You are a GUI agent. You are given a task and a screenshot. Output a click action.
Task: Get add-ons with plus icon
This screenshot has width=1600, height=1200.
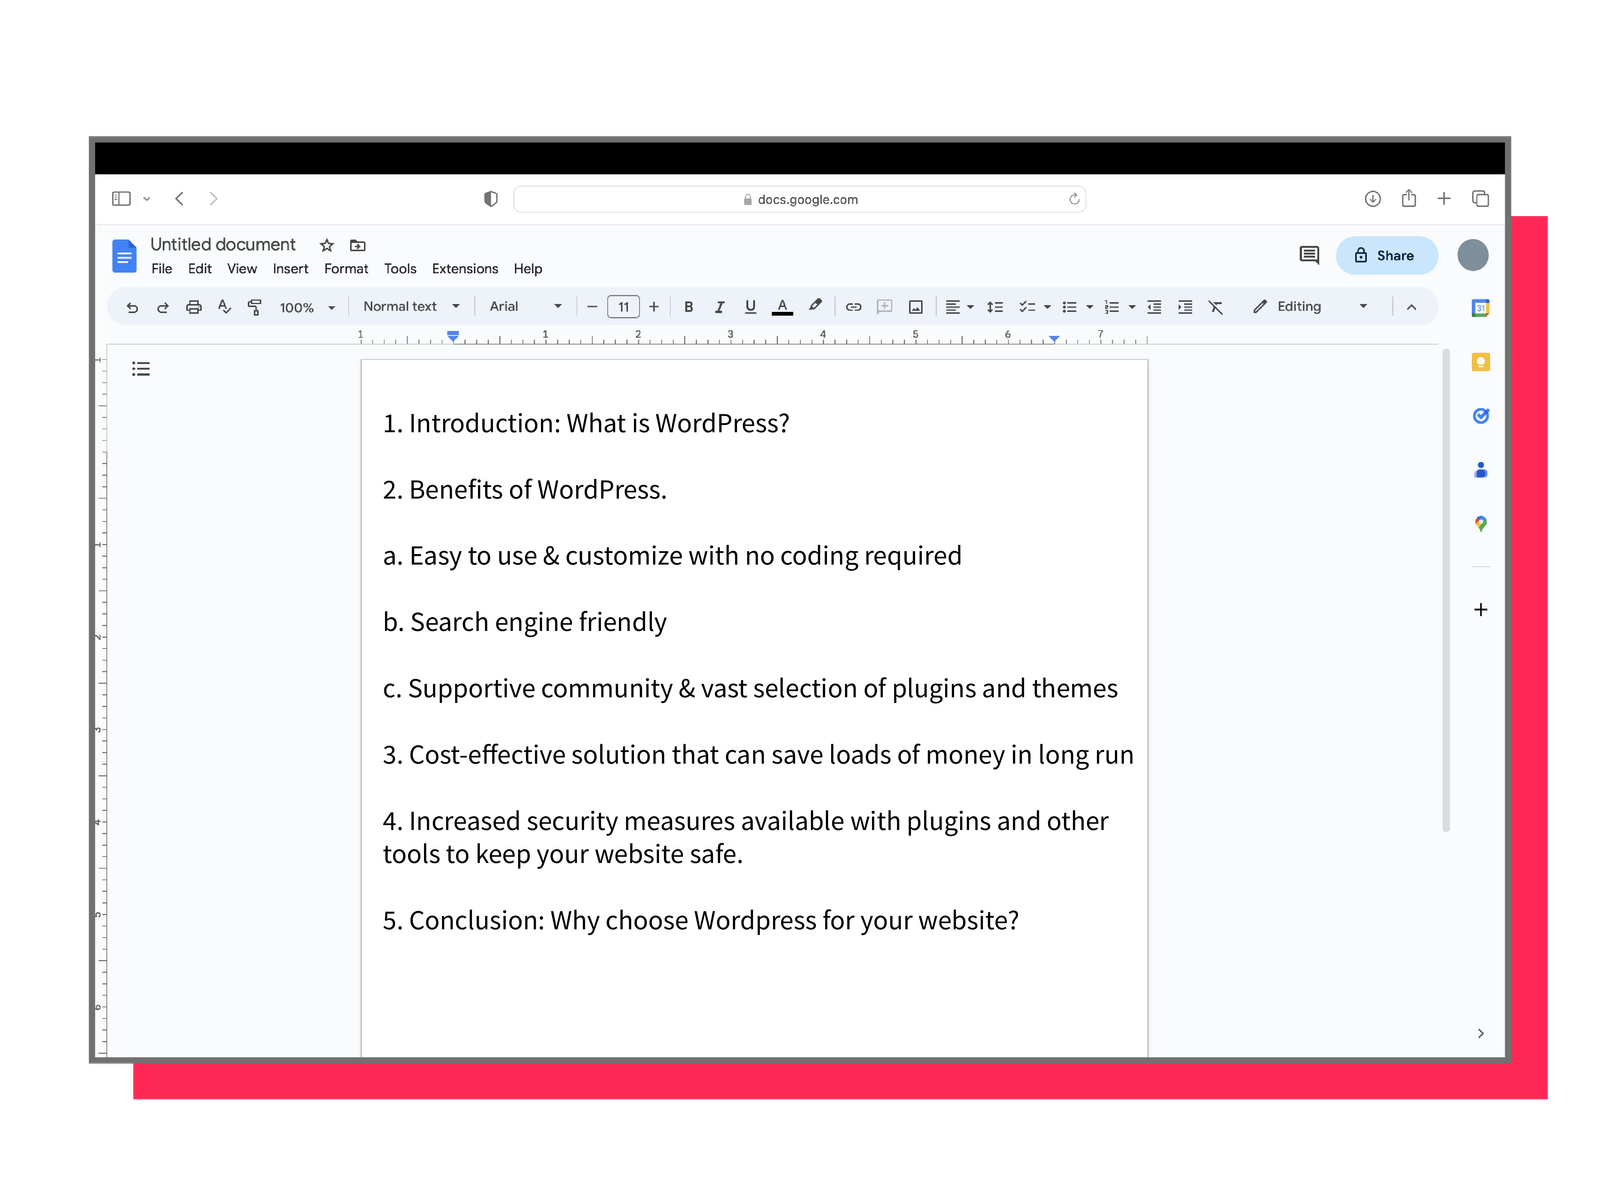coord(1481,609)
